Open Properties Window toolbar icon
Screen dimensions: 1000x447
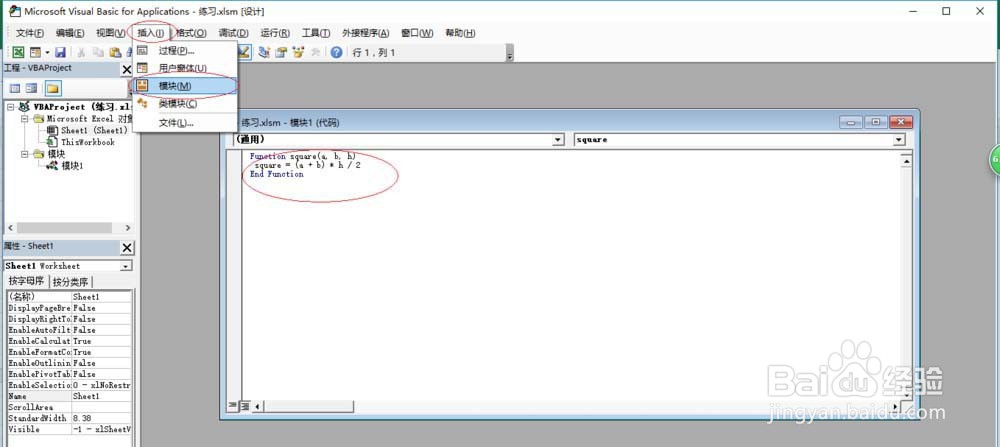(x=281, y=53)
